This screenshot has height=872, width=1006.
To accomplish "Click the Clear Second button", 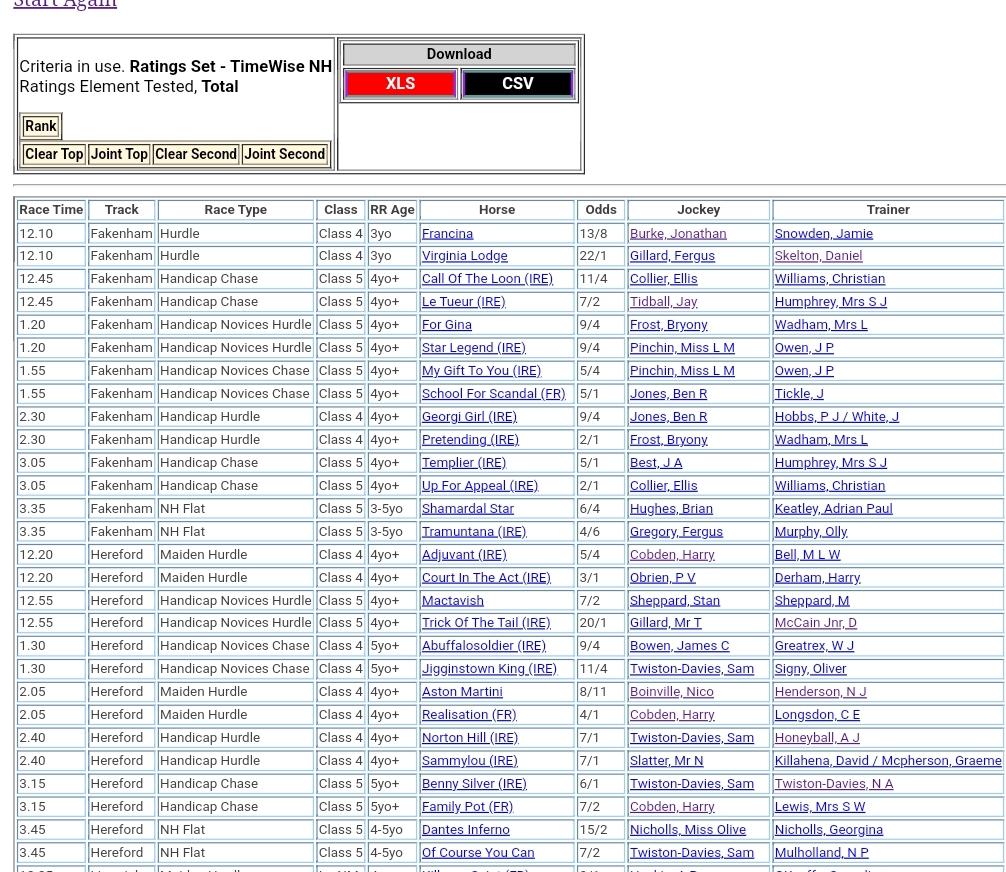I will click(195, 154).
